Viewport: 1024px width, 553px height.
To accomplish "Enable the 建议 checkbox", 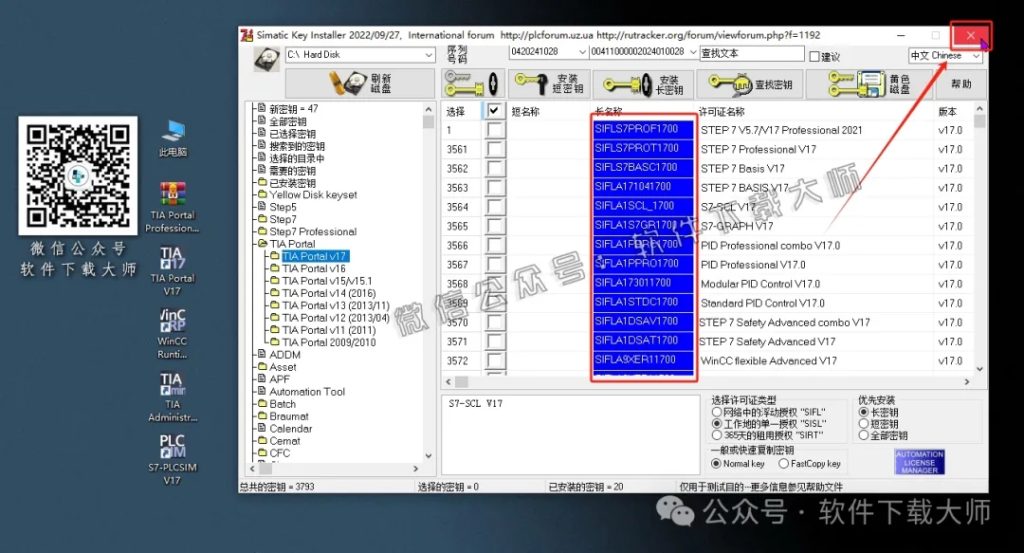I will pyautogui.click(x=814, y=57).
